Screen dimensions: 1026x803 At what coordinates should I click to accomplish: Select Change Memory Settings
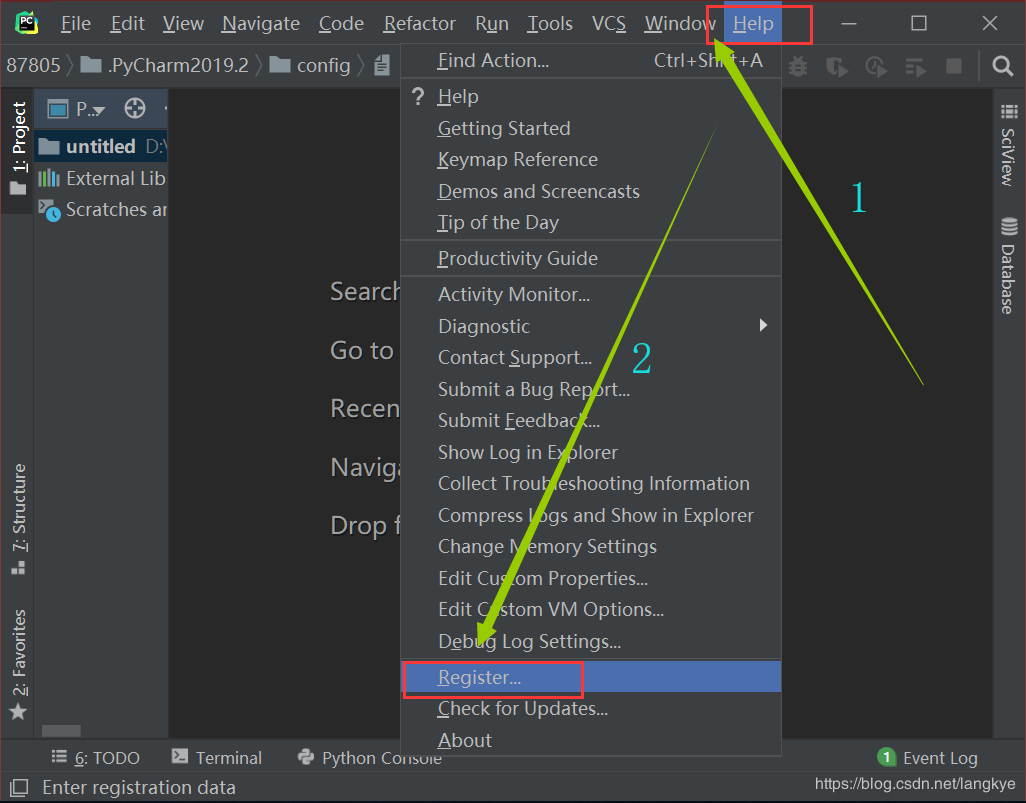pos(591,546)
